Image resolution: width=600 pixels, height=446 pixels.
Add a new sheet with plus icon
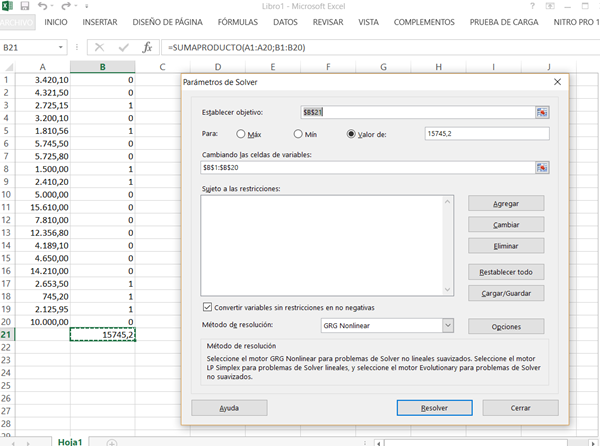[111, 441]
